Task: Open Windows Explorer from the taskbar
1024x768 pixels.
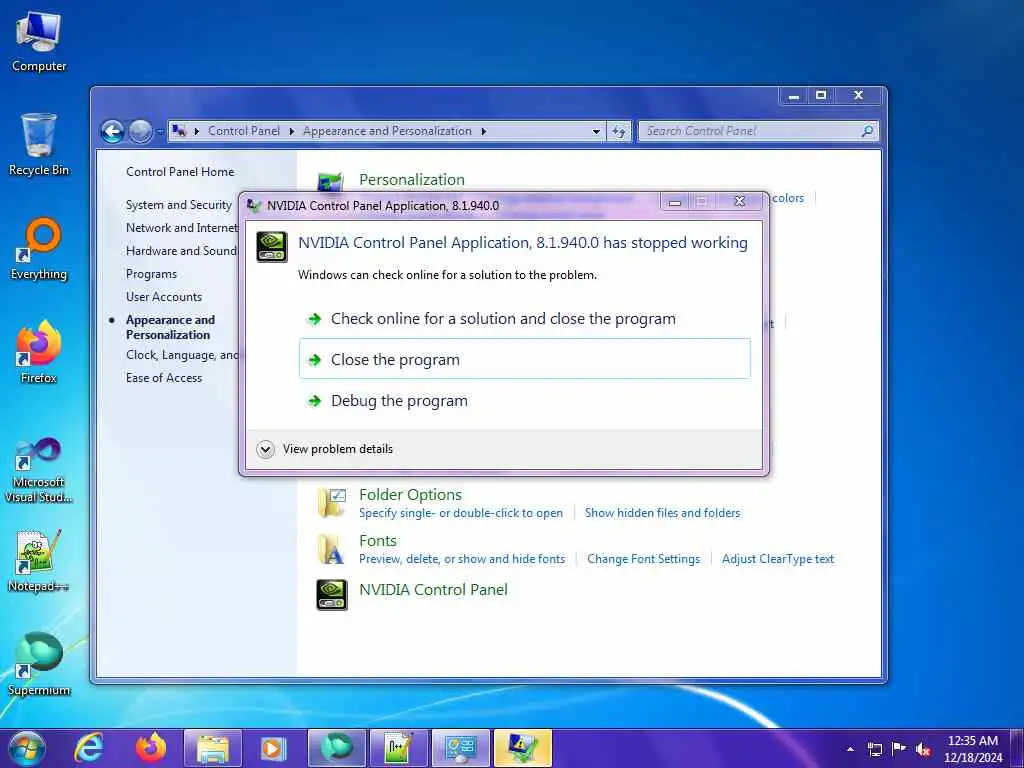Action: click(x=213, y=748)
